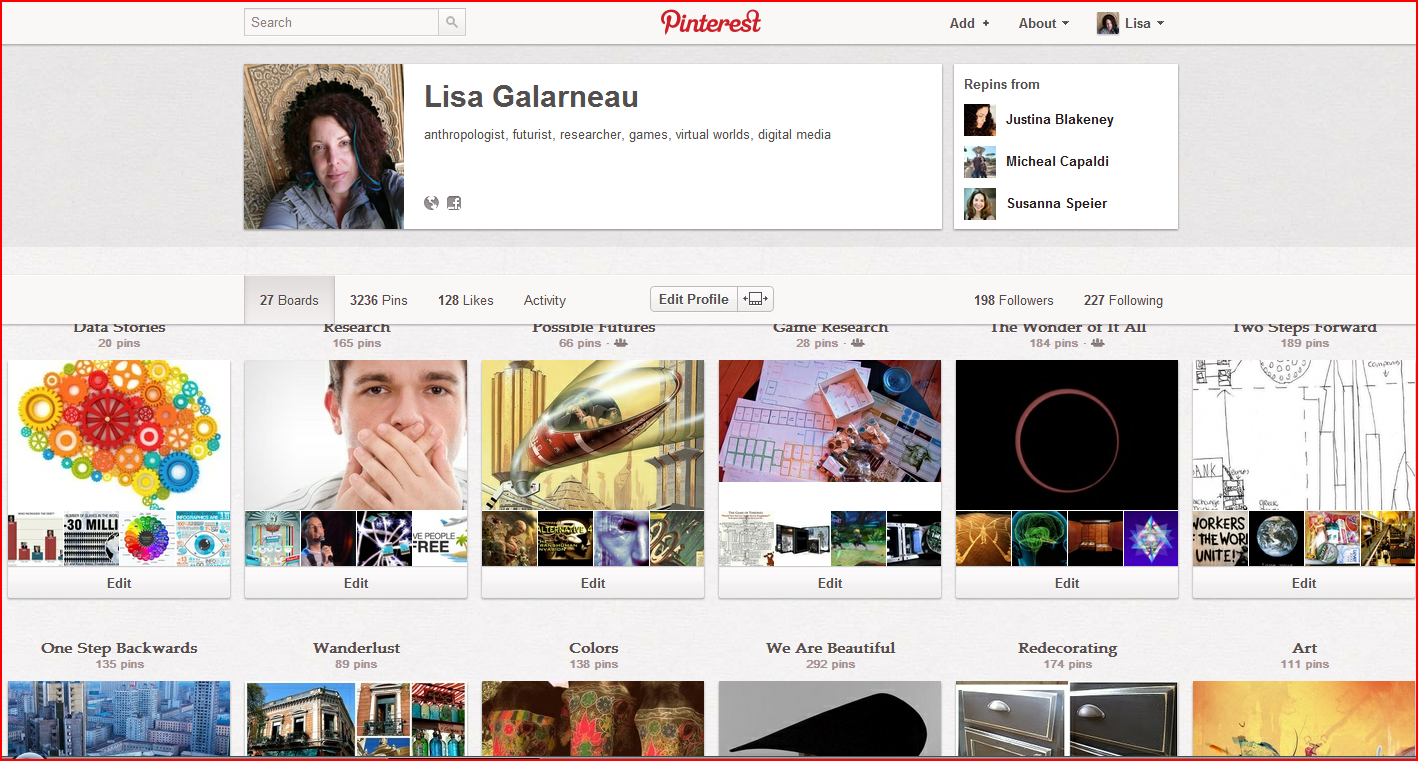1418x761 pixels.
Task: Click the collaborators icon under Game Research
Action: [x=857, y=343]
